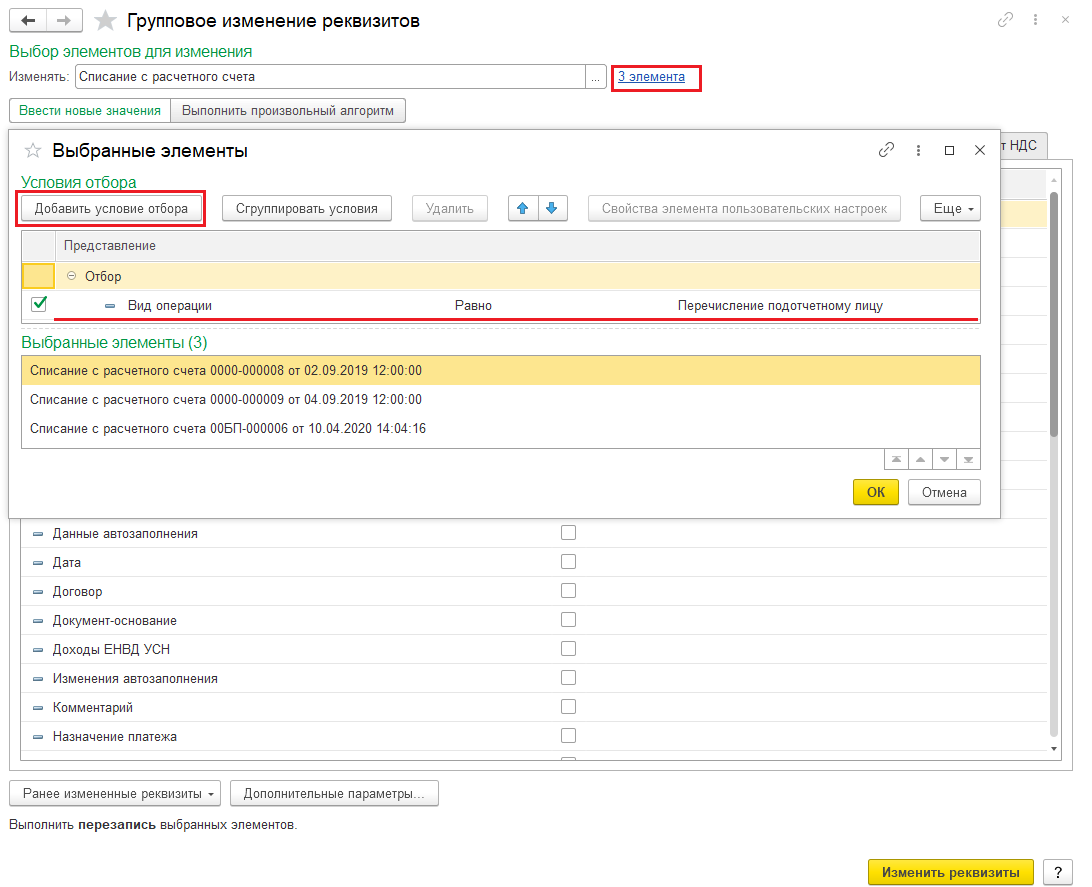Click value Перечисление подотчетному лицу

click(x=780, y=306)
